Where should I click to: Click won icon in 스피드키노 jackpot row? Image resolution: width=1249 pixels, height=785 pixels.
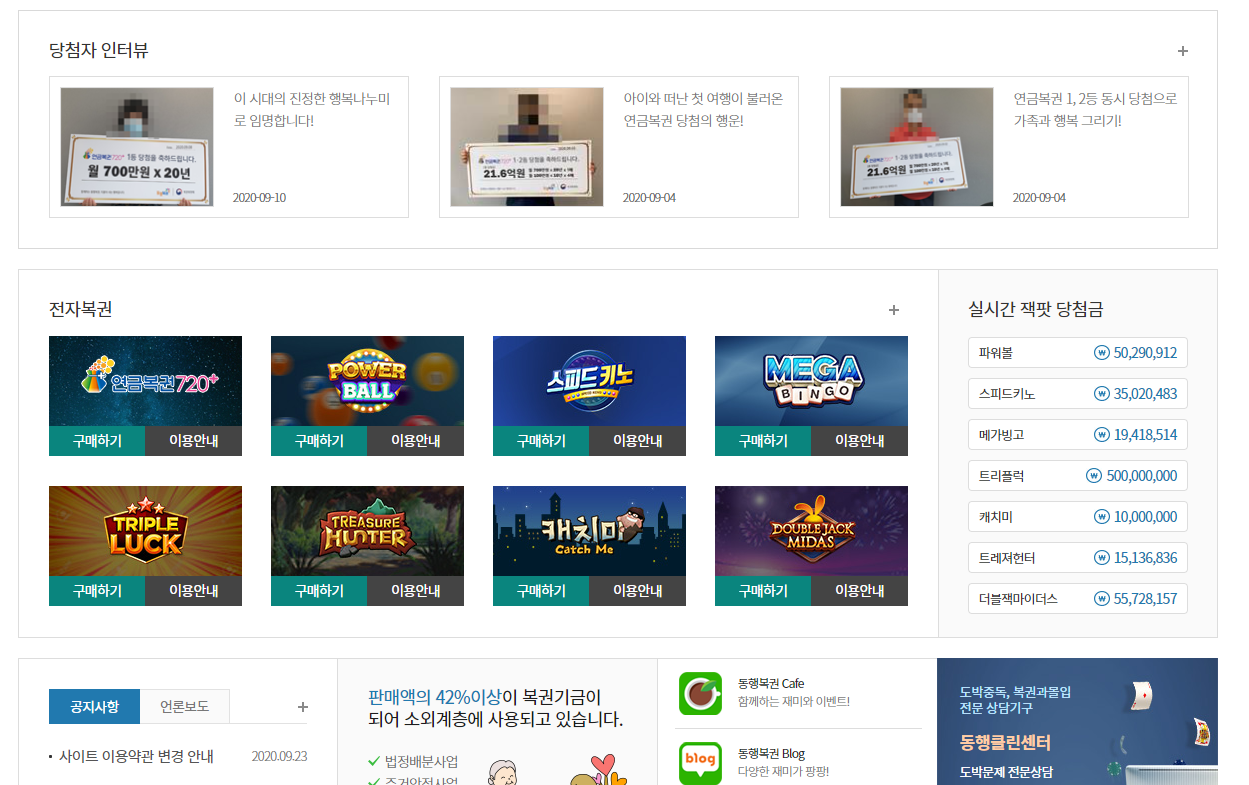click(1102, 394)
